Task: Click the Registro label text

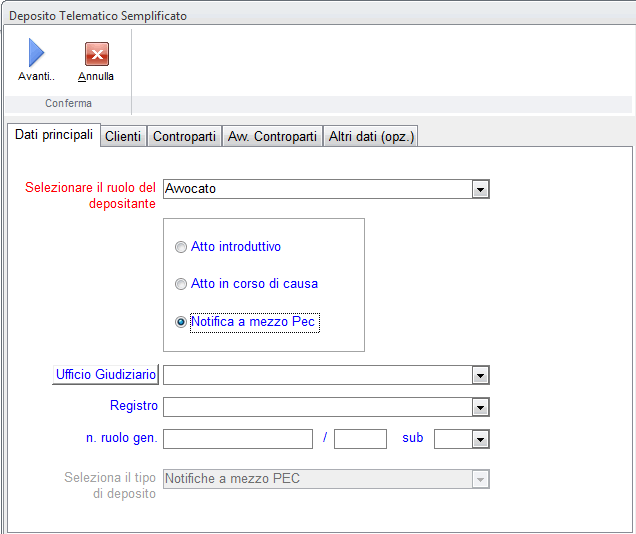Action: (x=134, y=405)
